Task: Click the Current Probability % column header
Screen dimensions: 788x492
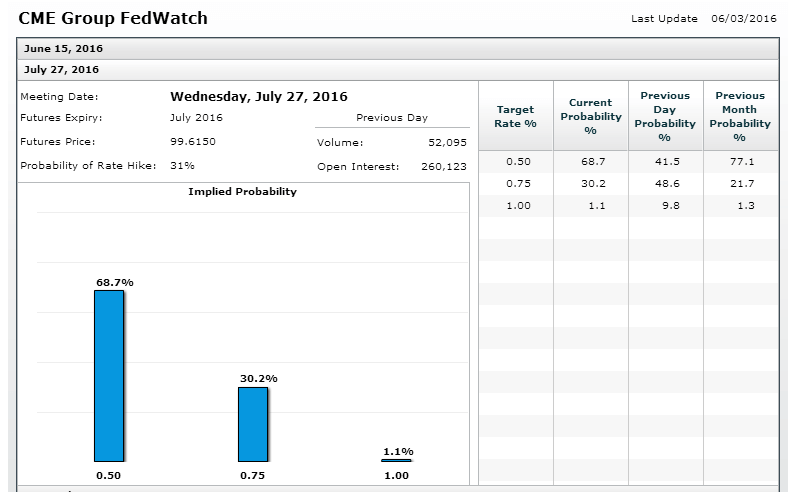Action: tap(590, 117)
